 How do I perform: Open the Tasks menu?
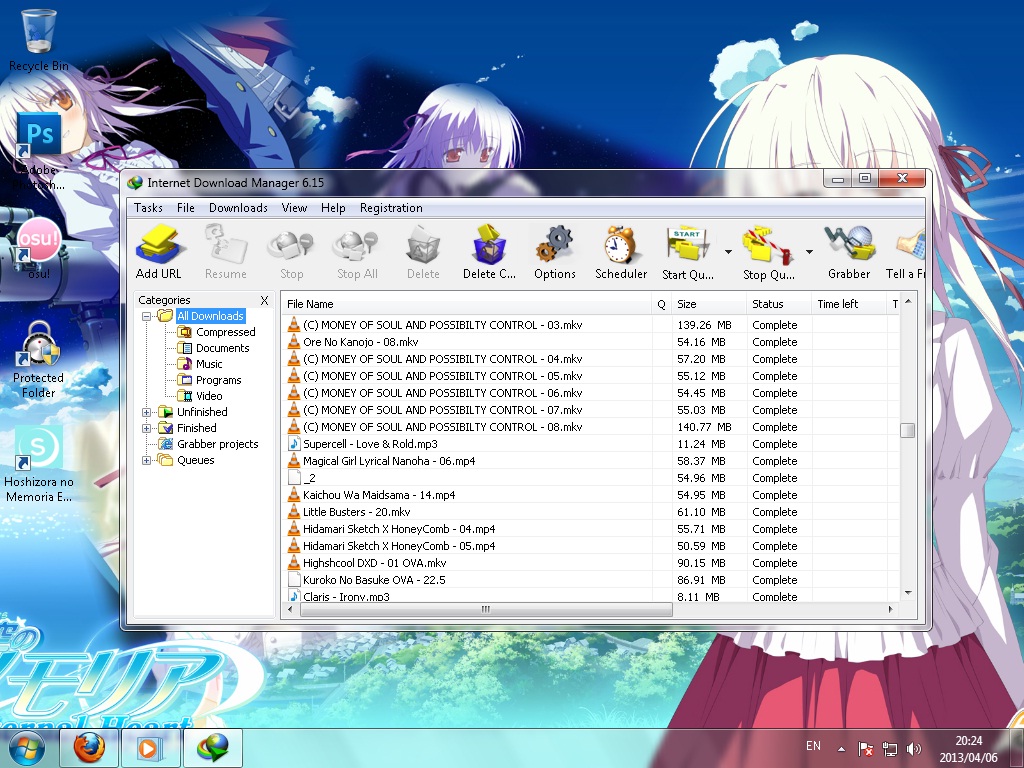pyautogui.click(x=148, y=208)
